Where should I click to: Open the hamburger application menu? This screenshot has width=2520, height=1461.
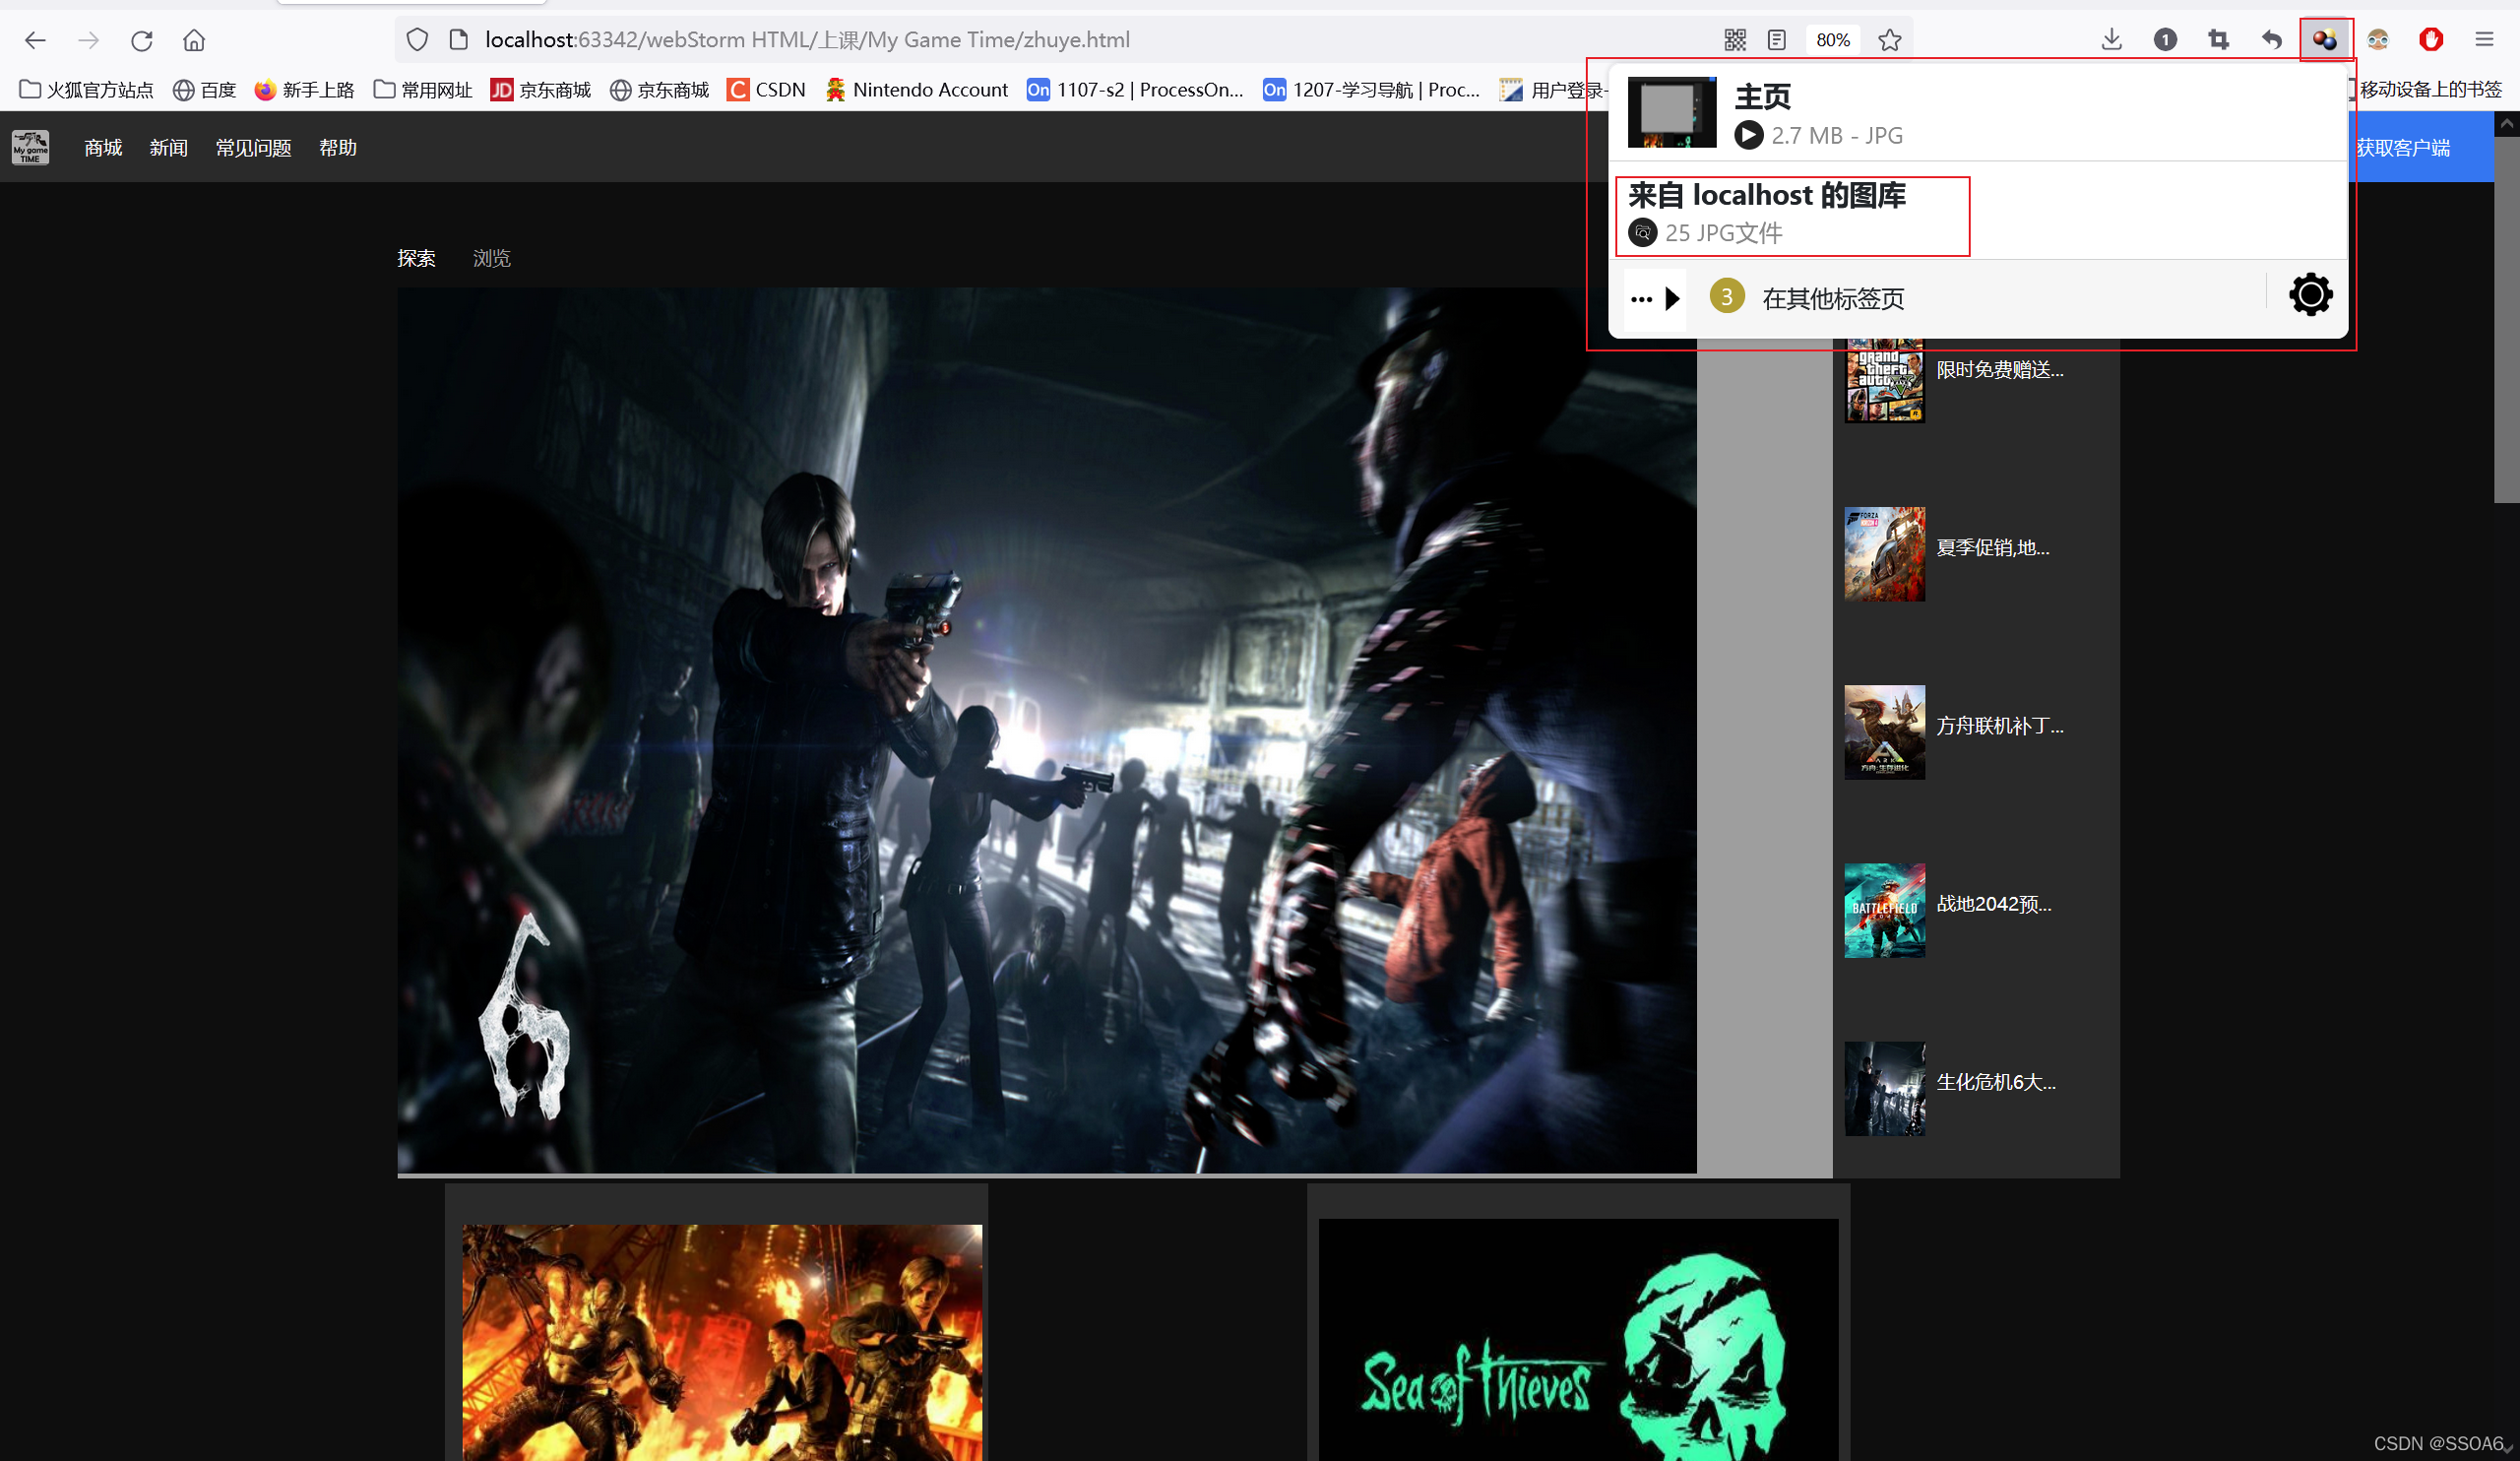point(2484,40)
